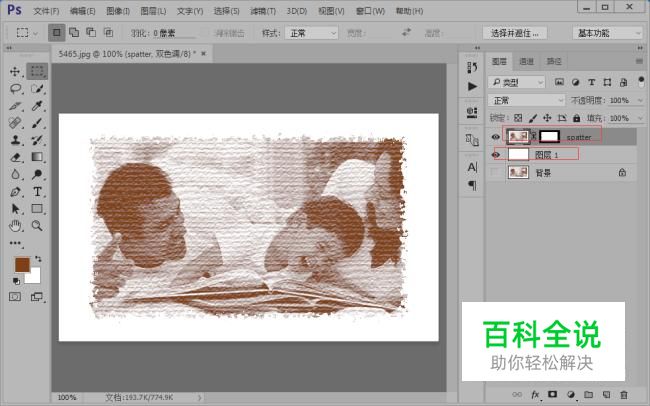This screenshot has width=650, height=406.
Task: Open the 图像(I) menu
Action: point(118,11)
